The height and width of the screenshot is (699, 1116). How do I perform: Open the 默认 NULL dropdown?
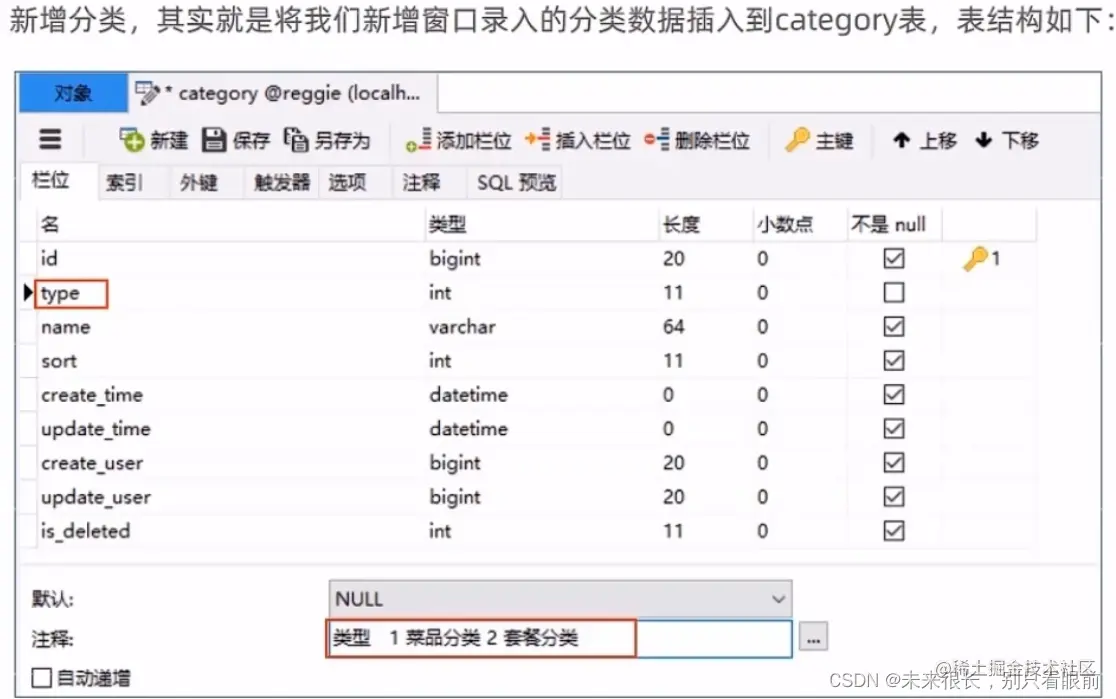click(x=560, y=599)
